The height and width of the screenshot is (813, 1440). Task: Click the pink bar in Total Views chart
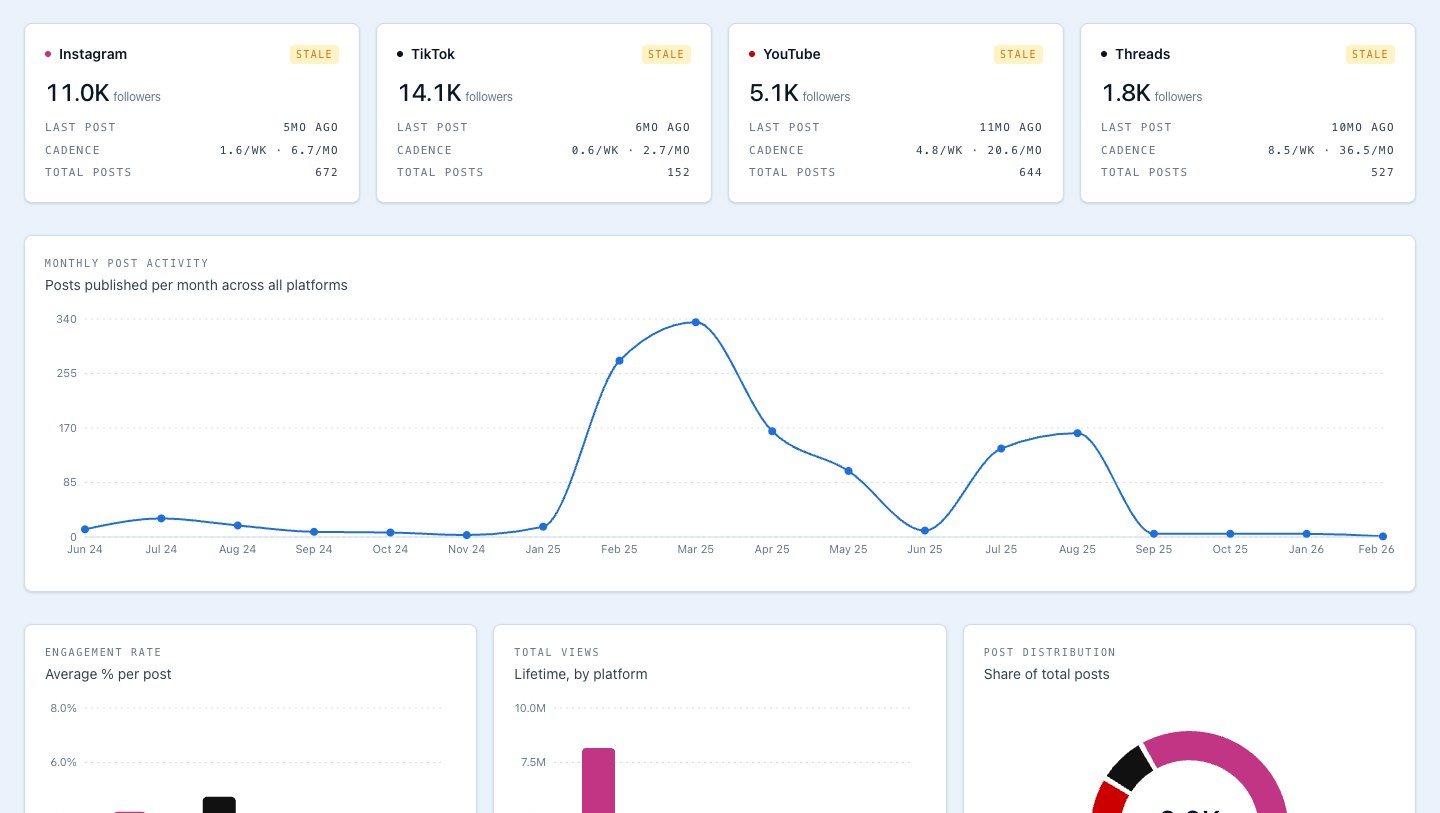click(x=598, y=780)
